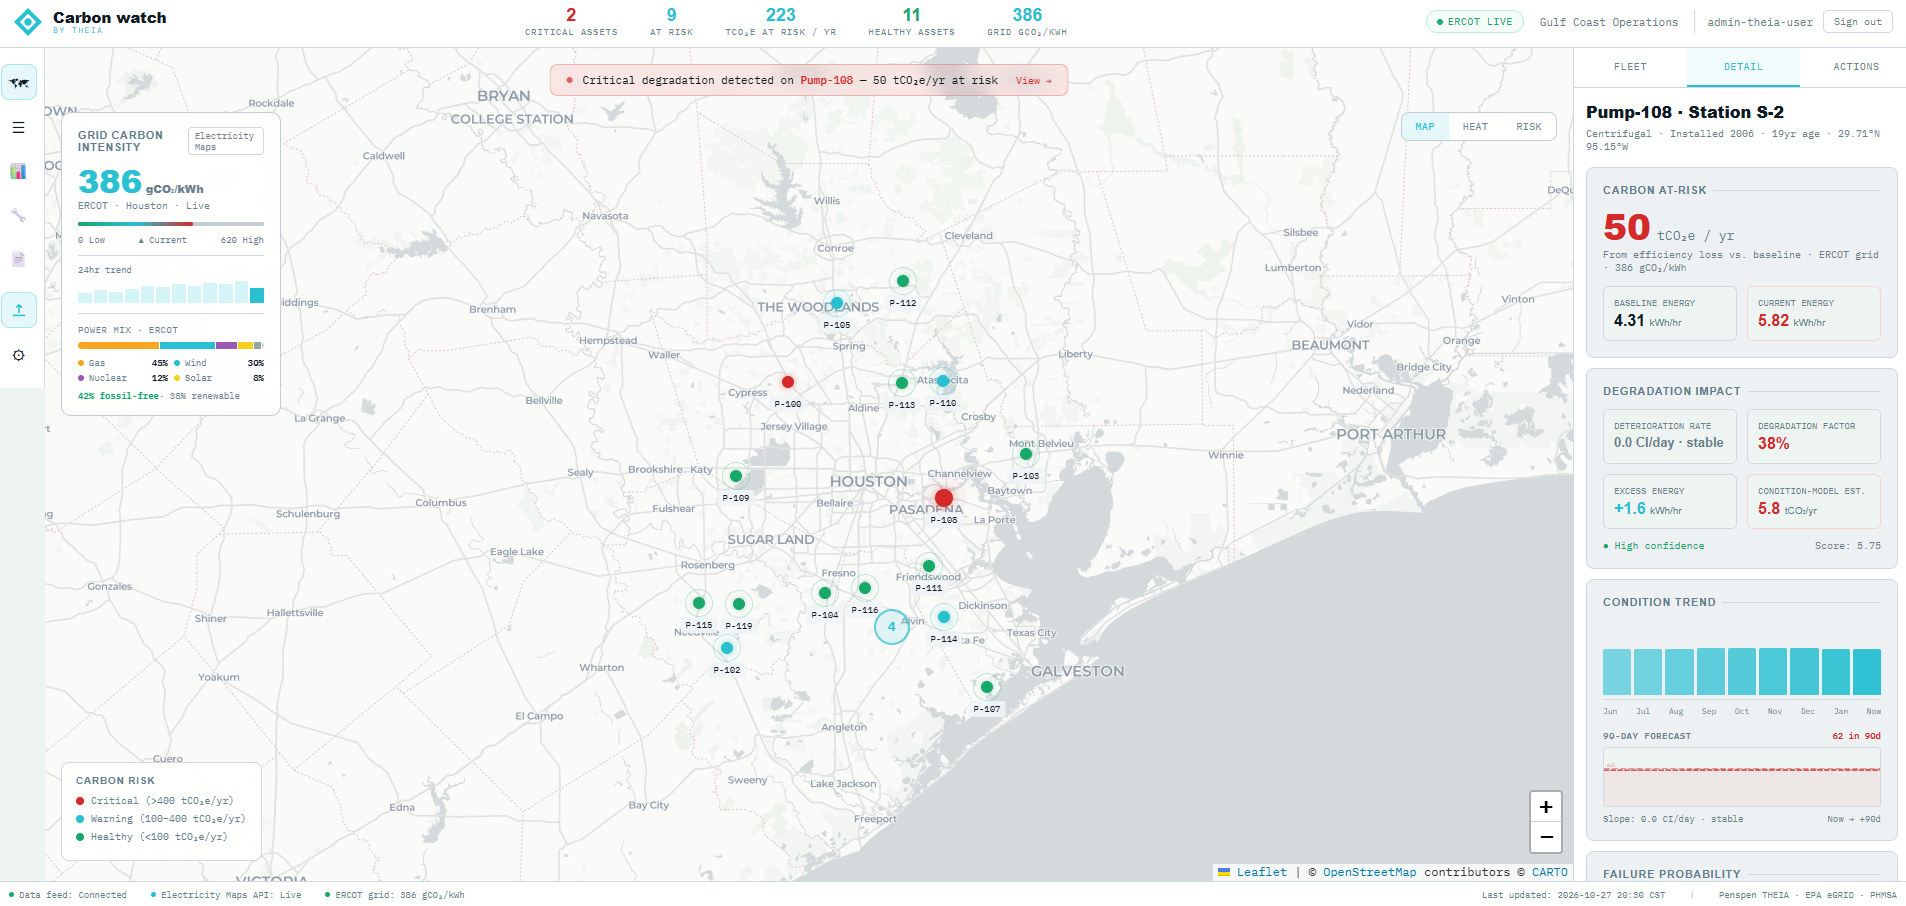Zoom in on the map
The image size is (1906, 906).
(x=1546, y=807)
